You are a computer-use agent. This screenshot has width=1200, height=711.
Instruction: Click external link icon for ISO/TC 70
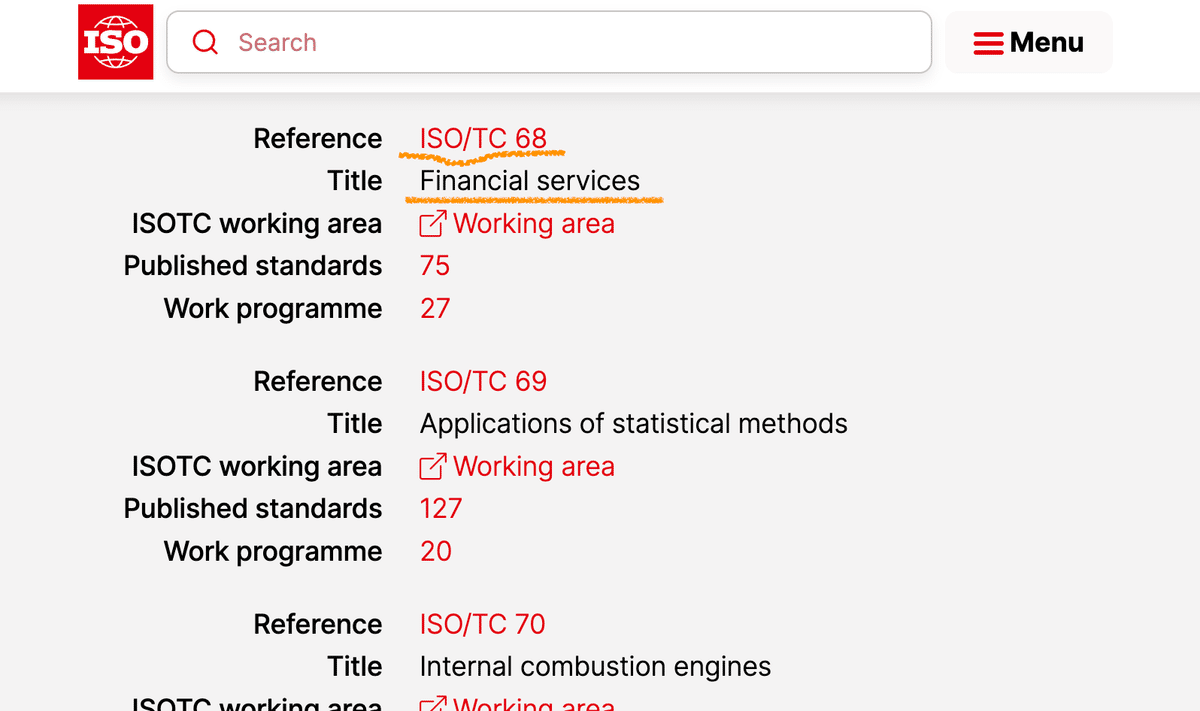tap(432, 703)
